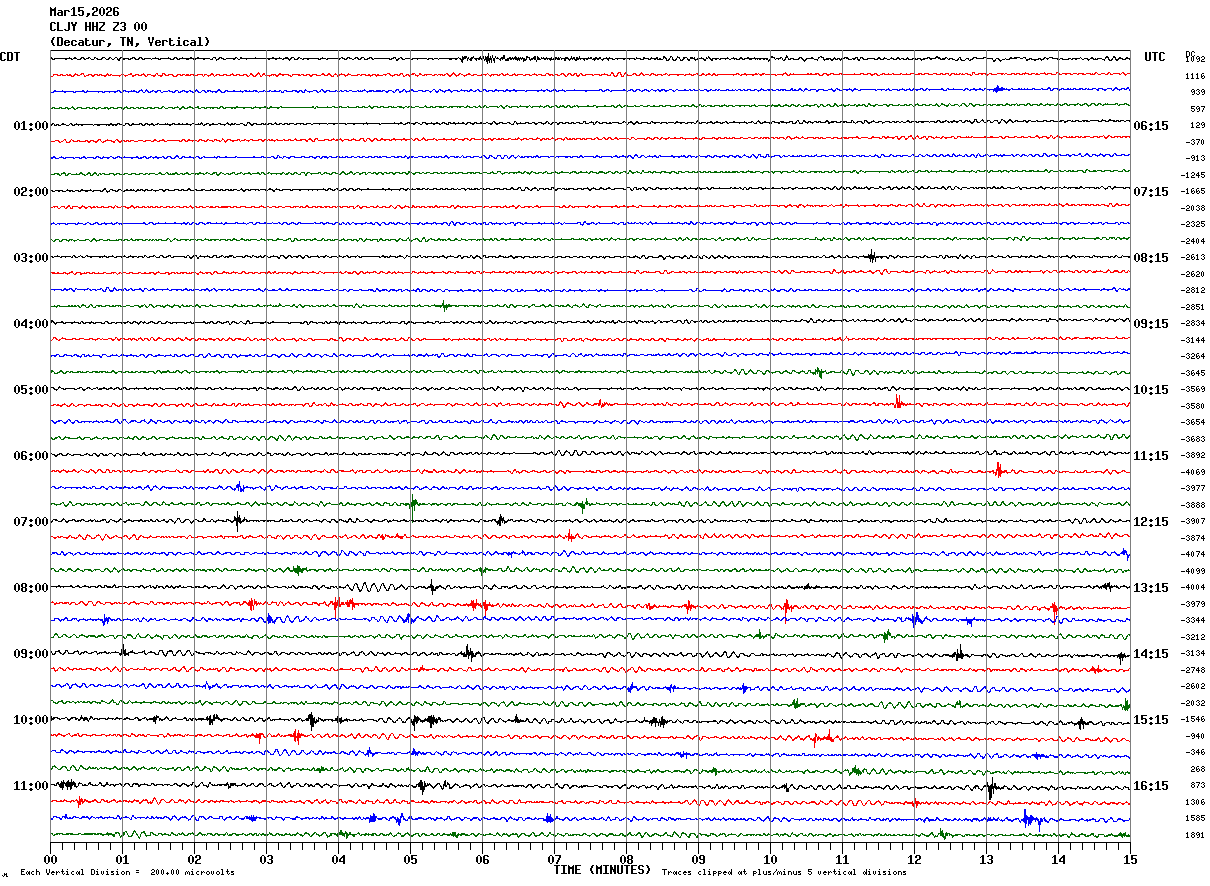Select the '05:00' CDT row label

tap(31, 390)
